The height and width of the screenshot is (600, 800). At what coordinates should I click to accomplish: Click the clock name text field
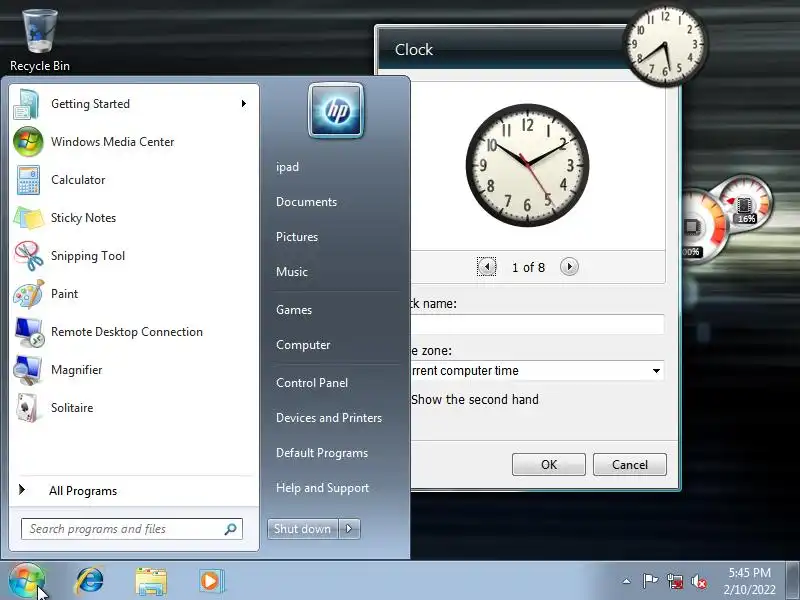tap(537, 324)
